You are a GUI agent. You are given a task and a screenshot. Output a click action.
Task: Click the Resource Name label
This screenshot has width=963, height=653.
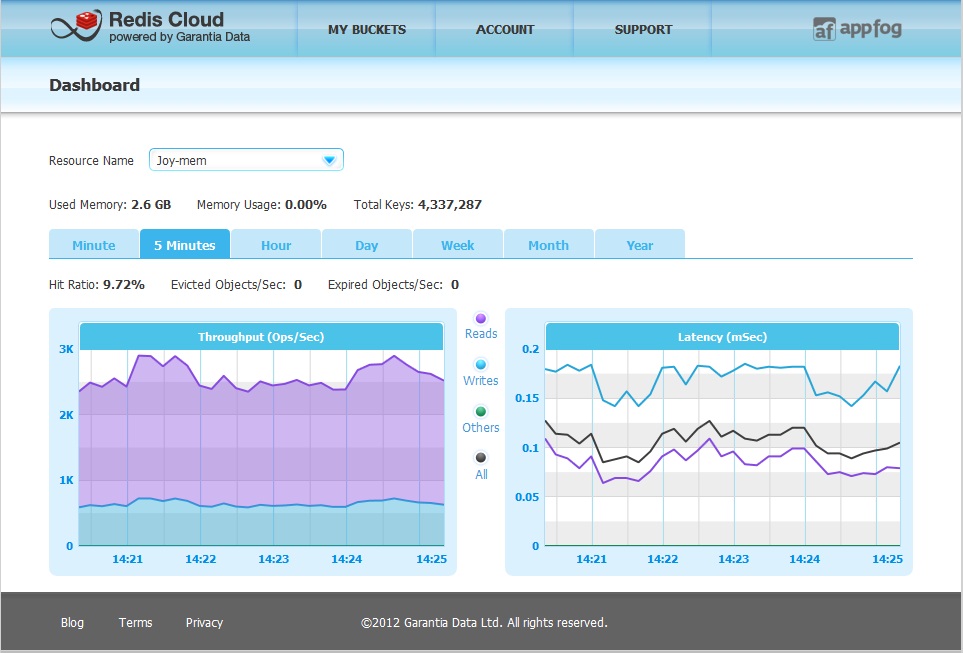(x=92, y=160)
